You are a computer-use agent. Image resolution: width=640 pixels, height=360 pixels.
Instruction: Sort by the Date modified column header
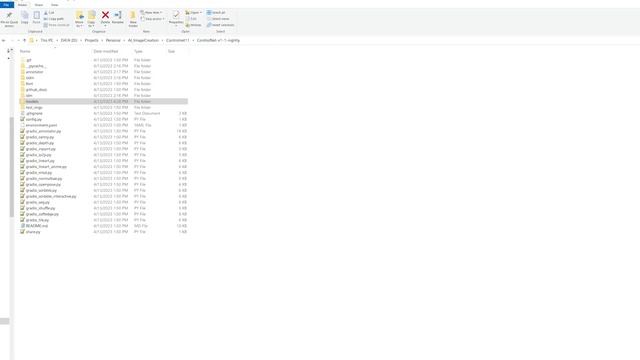click(x=106, y=51)
